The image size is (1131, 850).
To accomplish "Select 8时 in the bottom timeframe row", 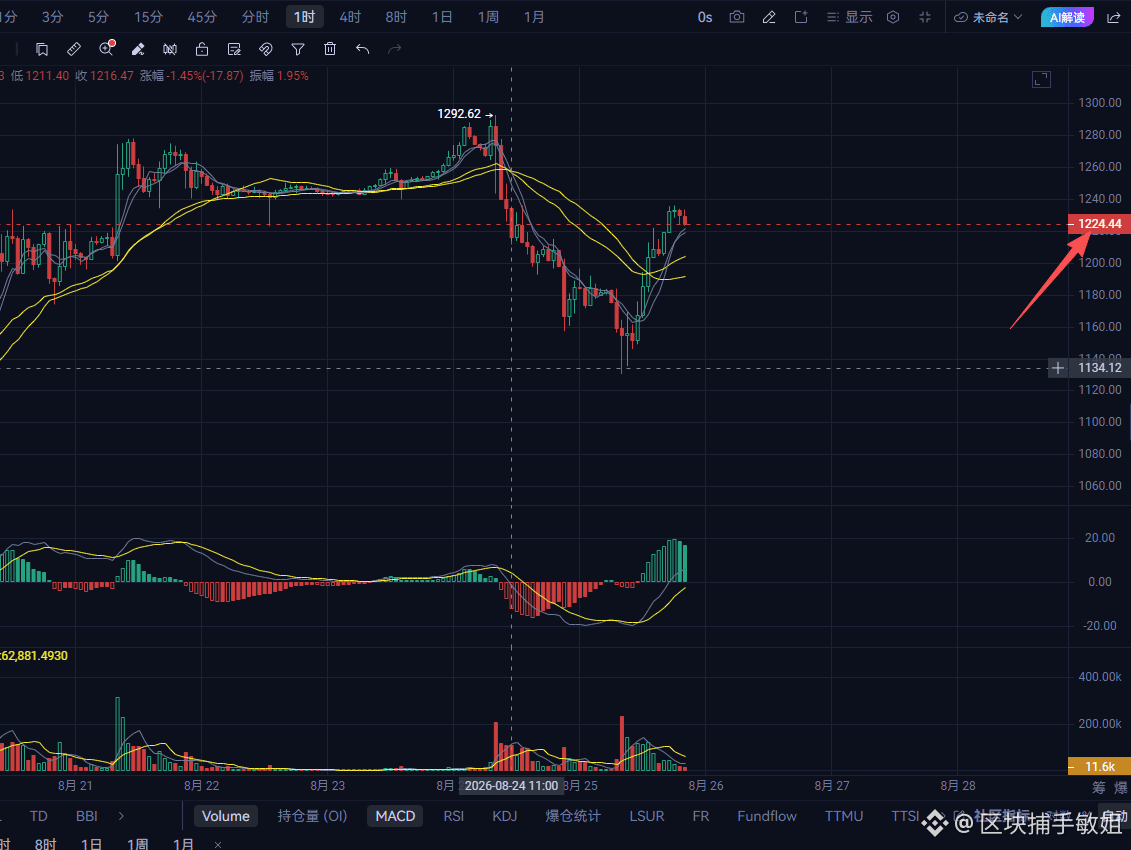I will [45, 844].
